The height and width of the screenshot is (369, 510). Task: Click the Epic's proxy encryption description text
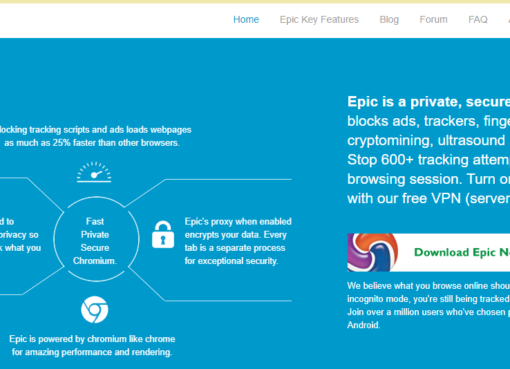coord(238,241)
